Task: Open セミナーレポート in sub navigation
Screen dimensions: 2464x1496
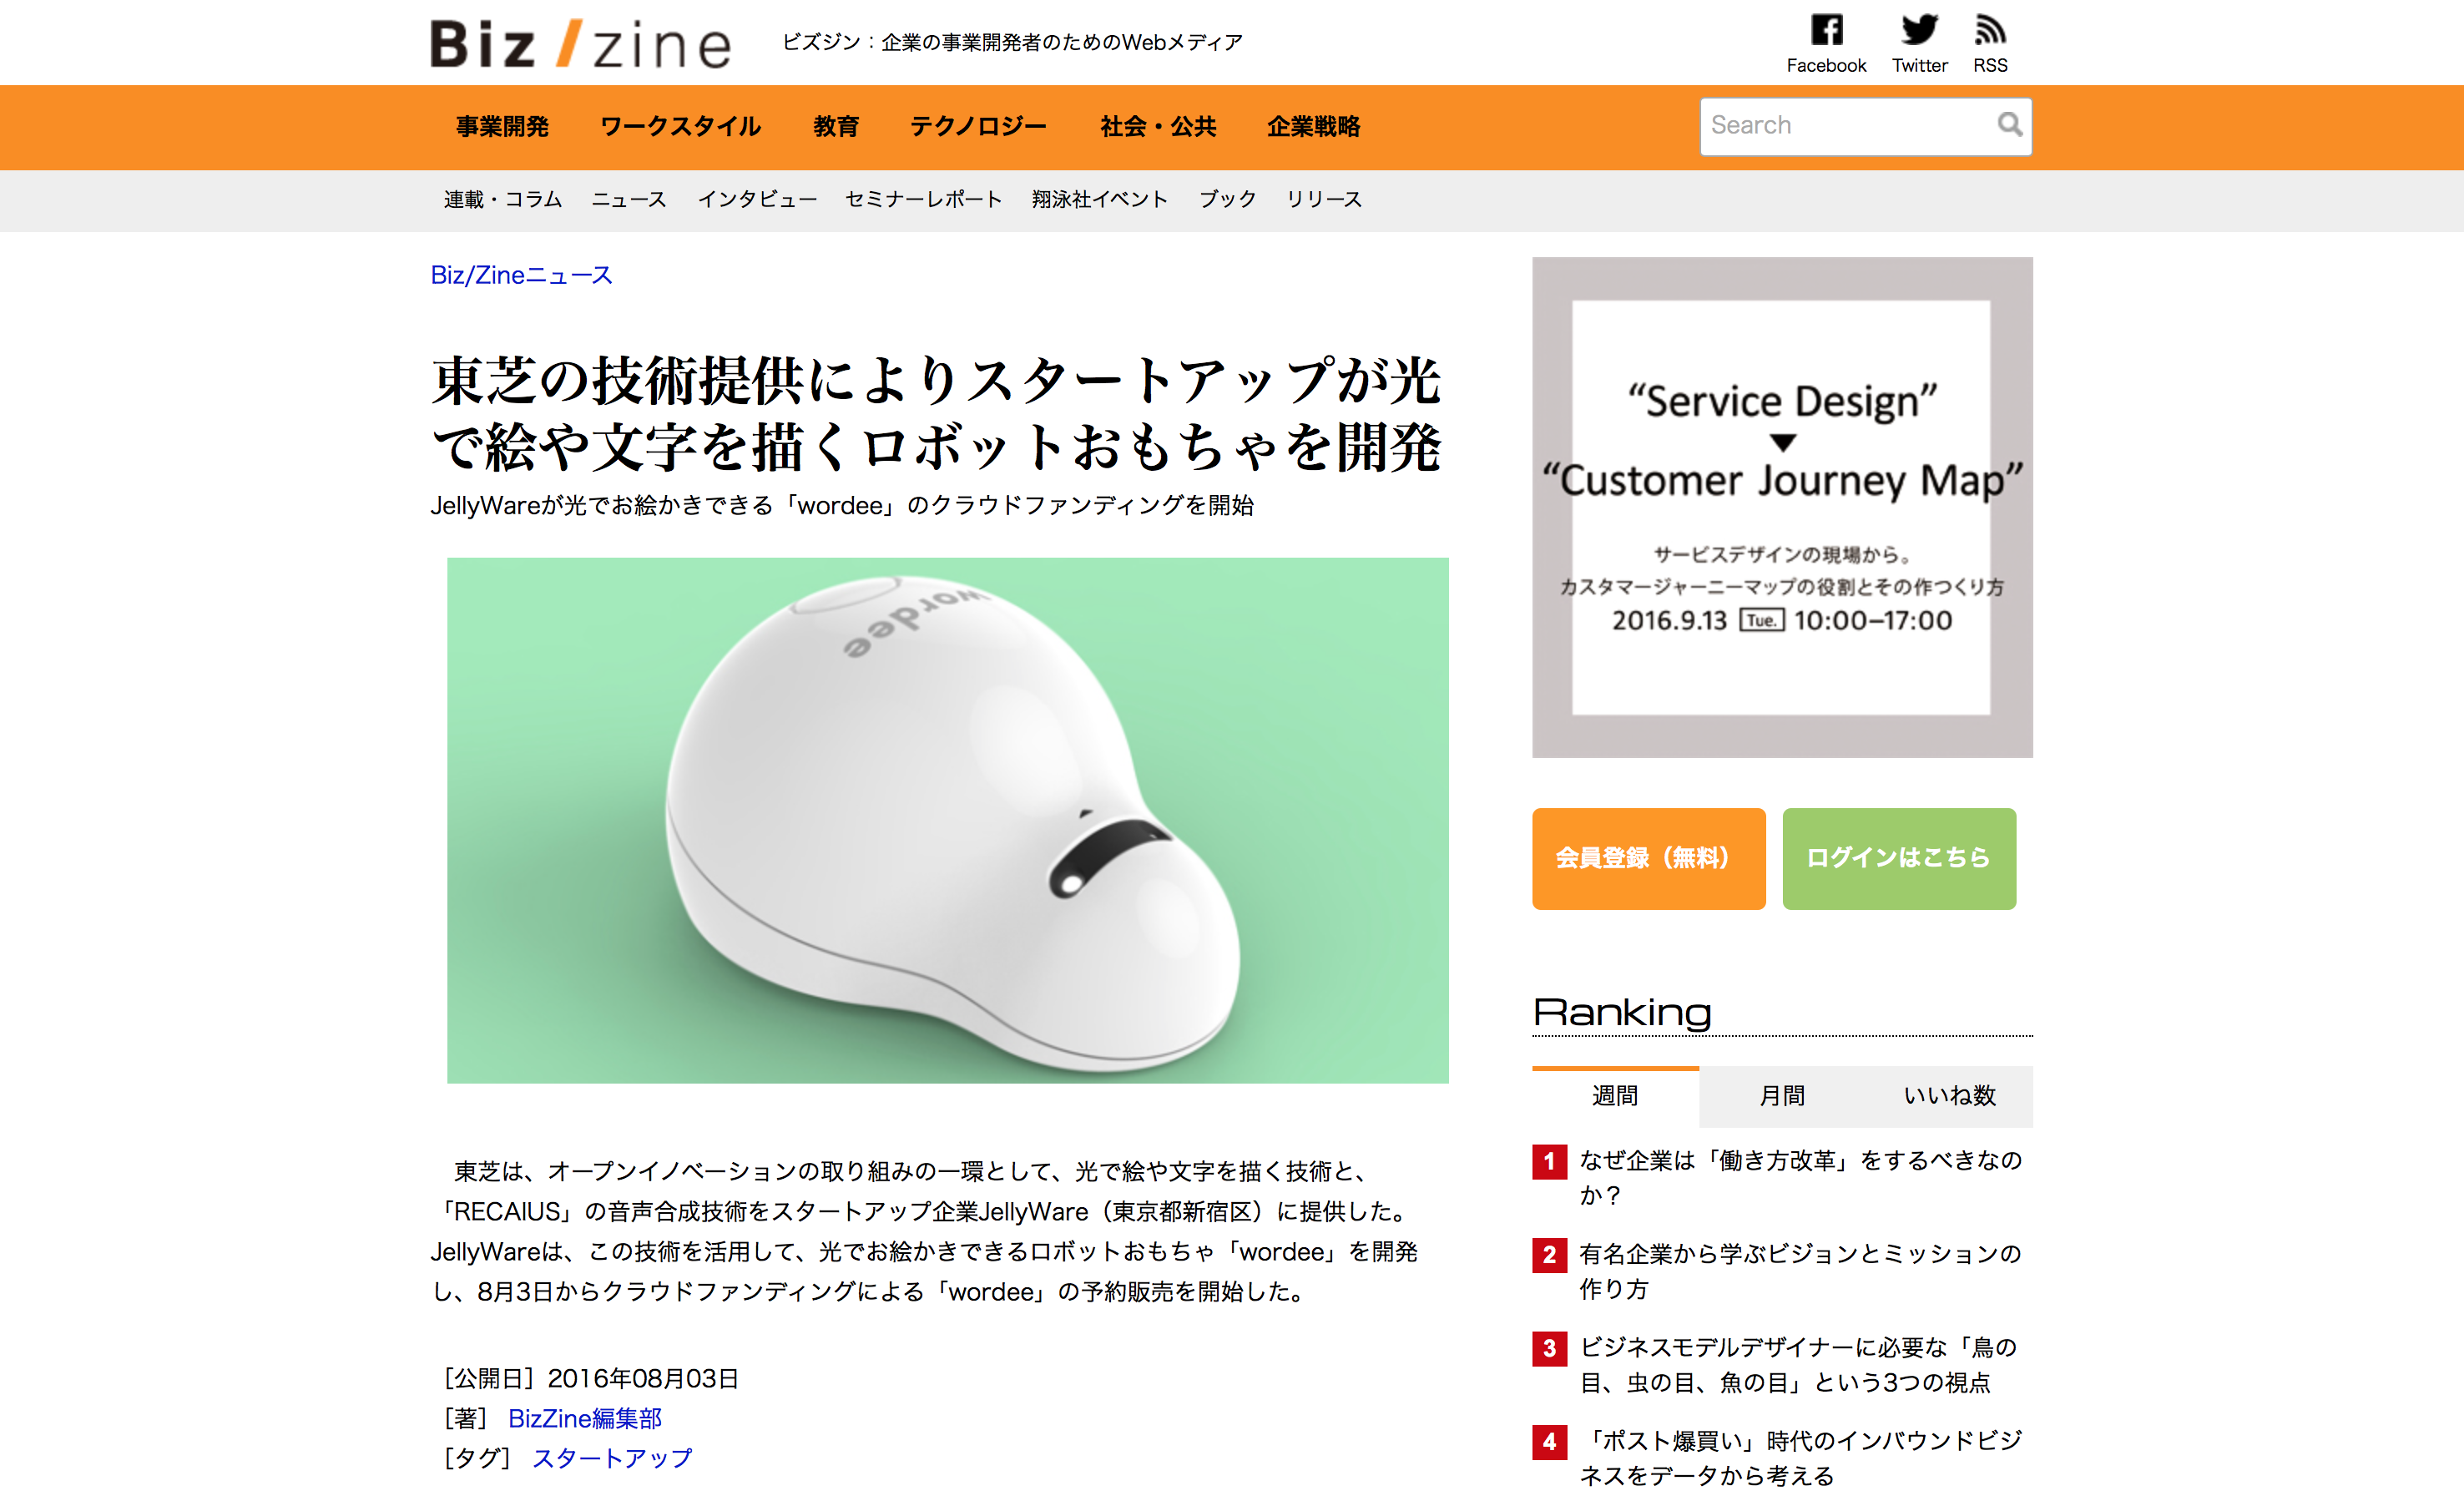Action: click(x=923, y=199)
